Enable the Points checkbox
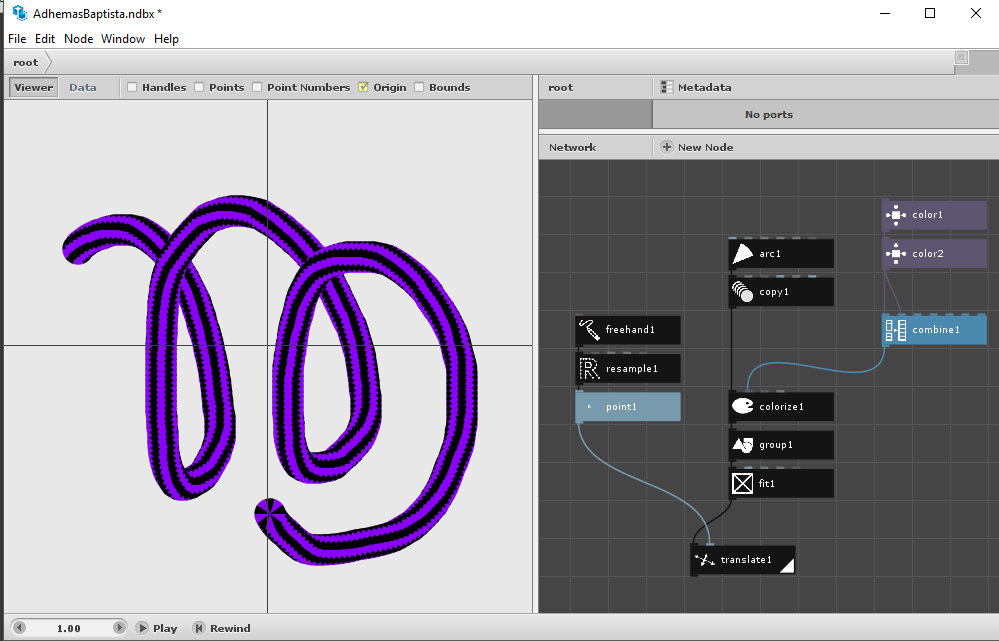 point(199,87)
